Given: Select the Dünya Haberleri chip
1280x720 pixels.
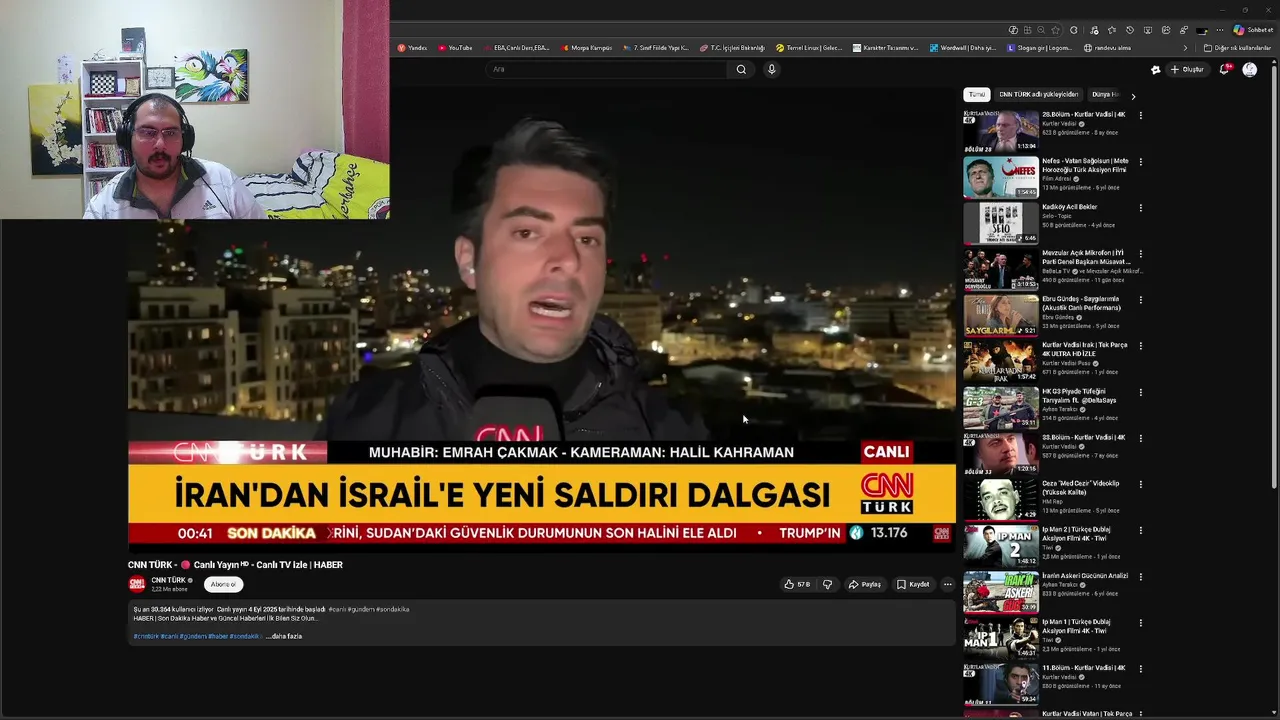Looking at the screenshot, I should tap(1105, 94).
